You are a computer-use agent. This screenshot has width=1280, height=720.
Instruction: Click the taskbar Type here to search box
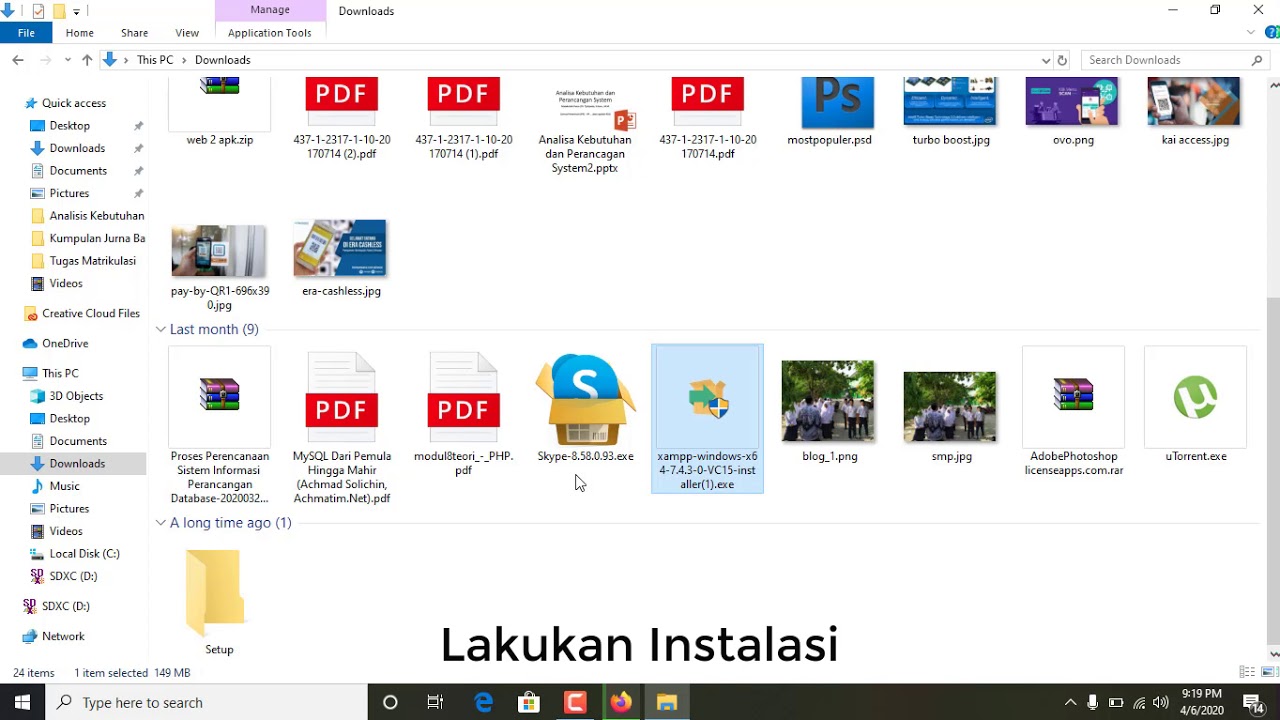[x=207, y=702]
